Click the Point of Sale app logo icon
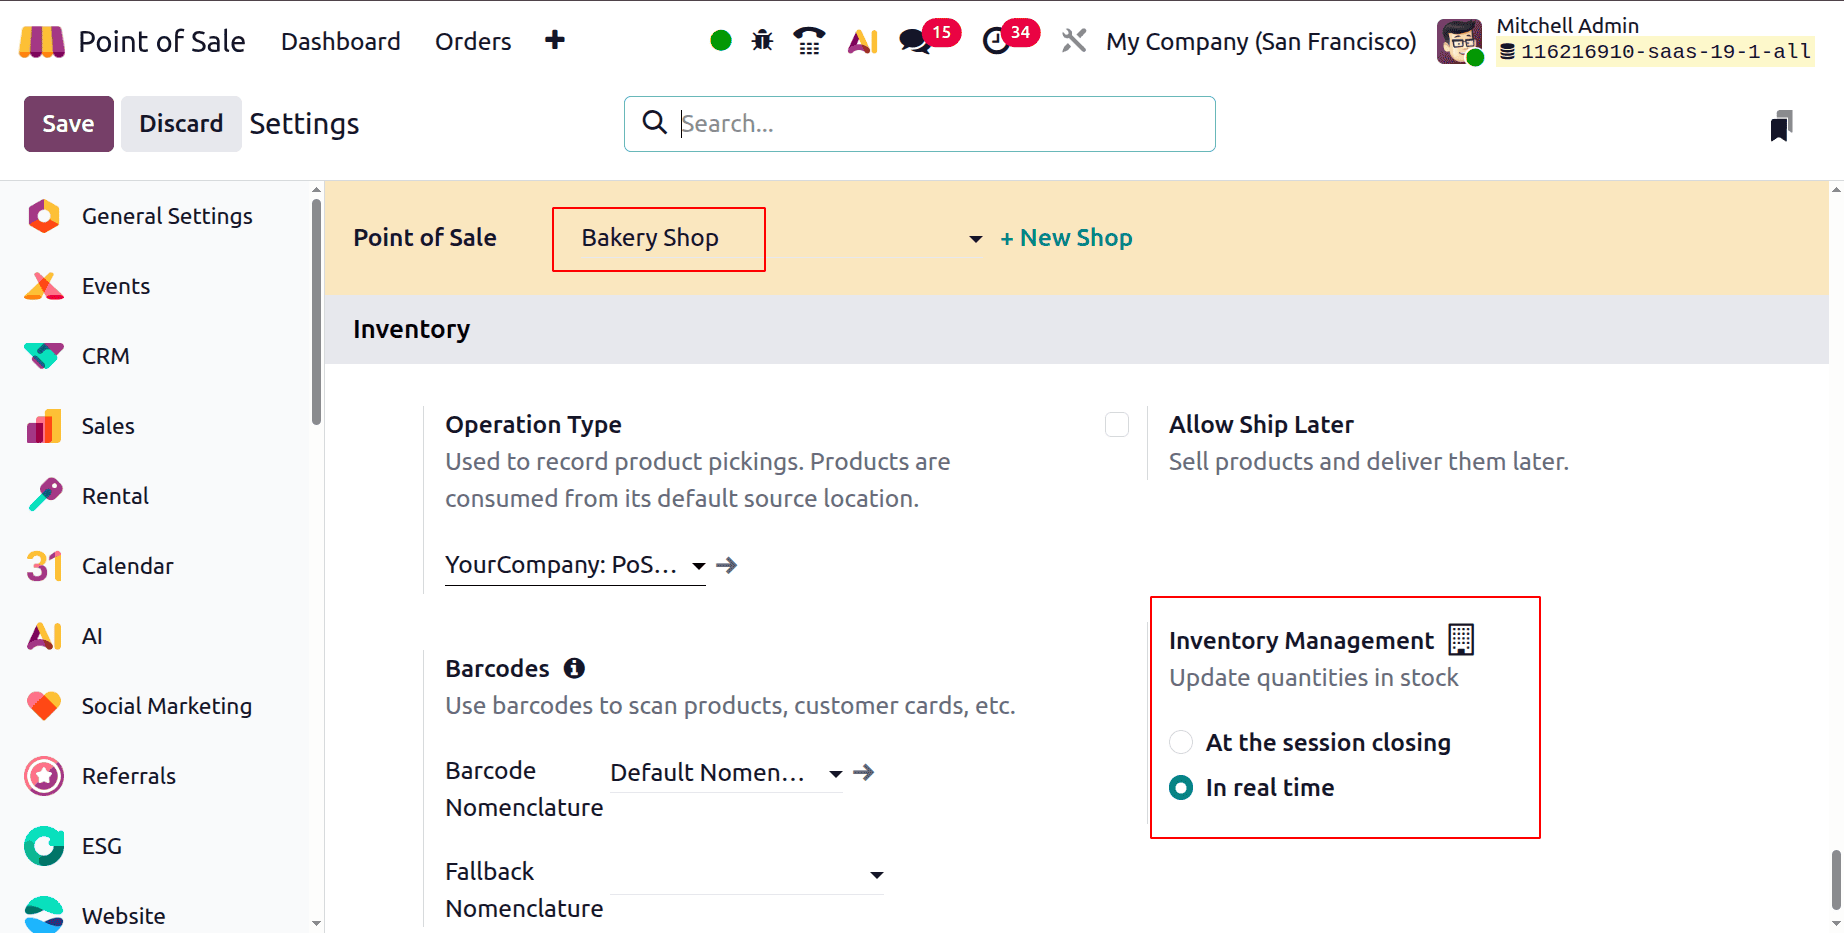The height and width of the screenshot is (933, 1844). [42, 41]
